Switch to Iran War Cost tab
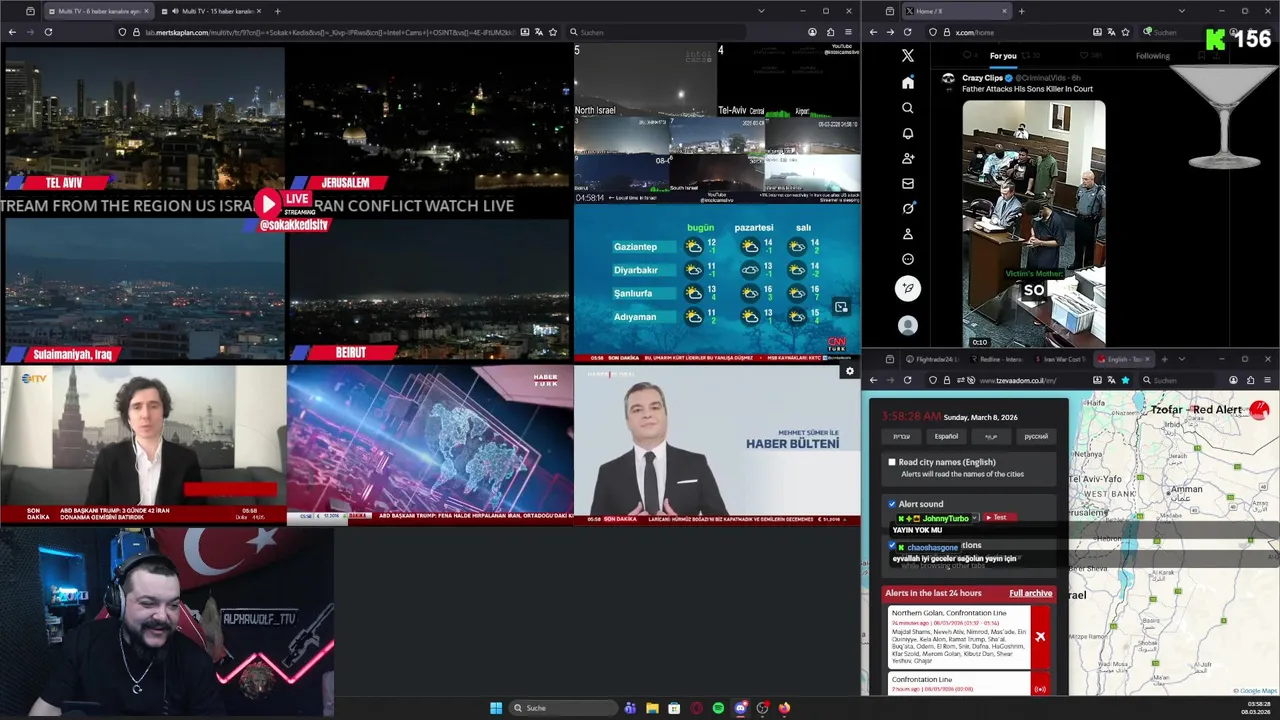 (1061, 359)
